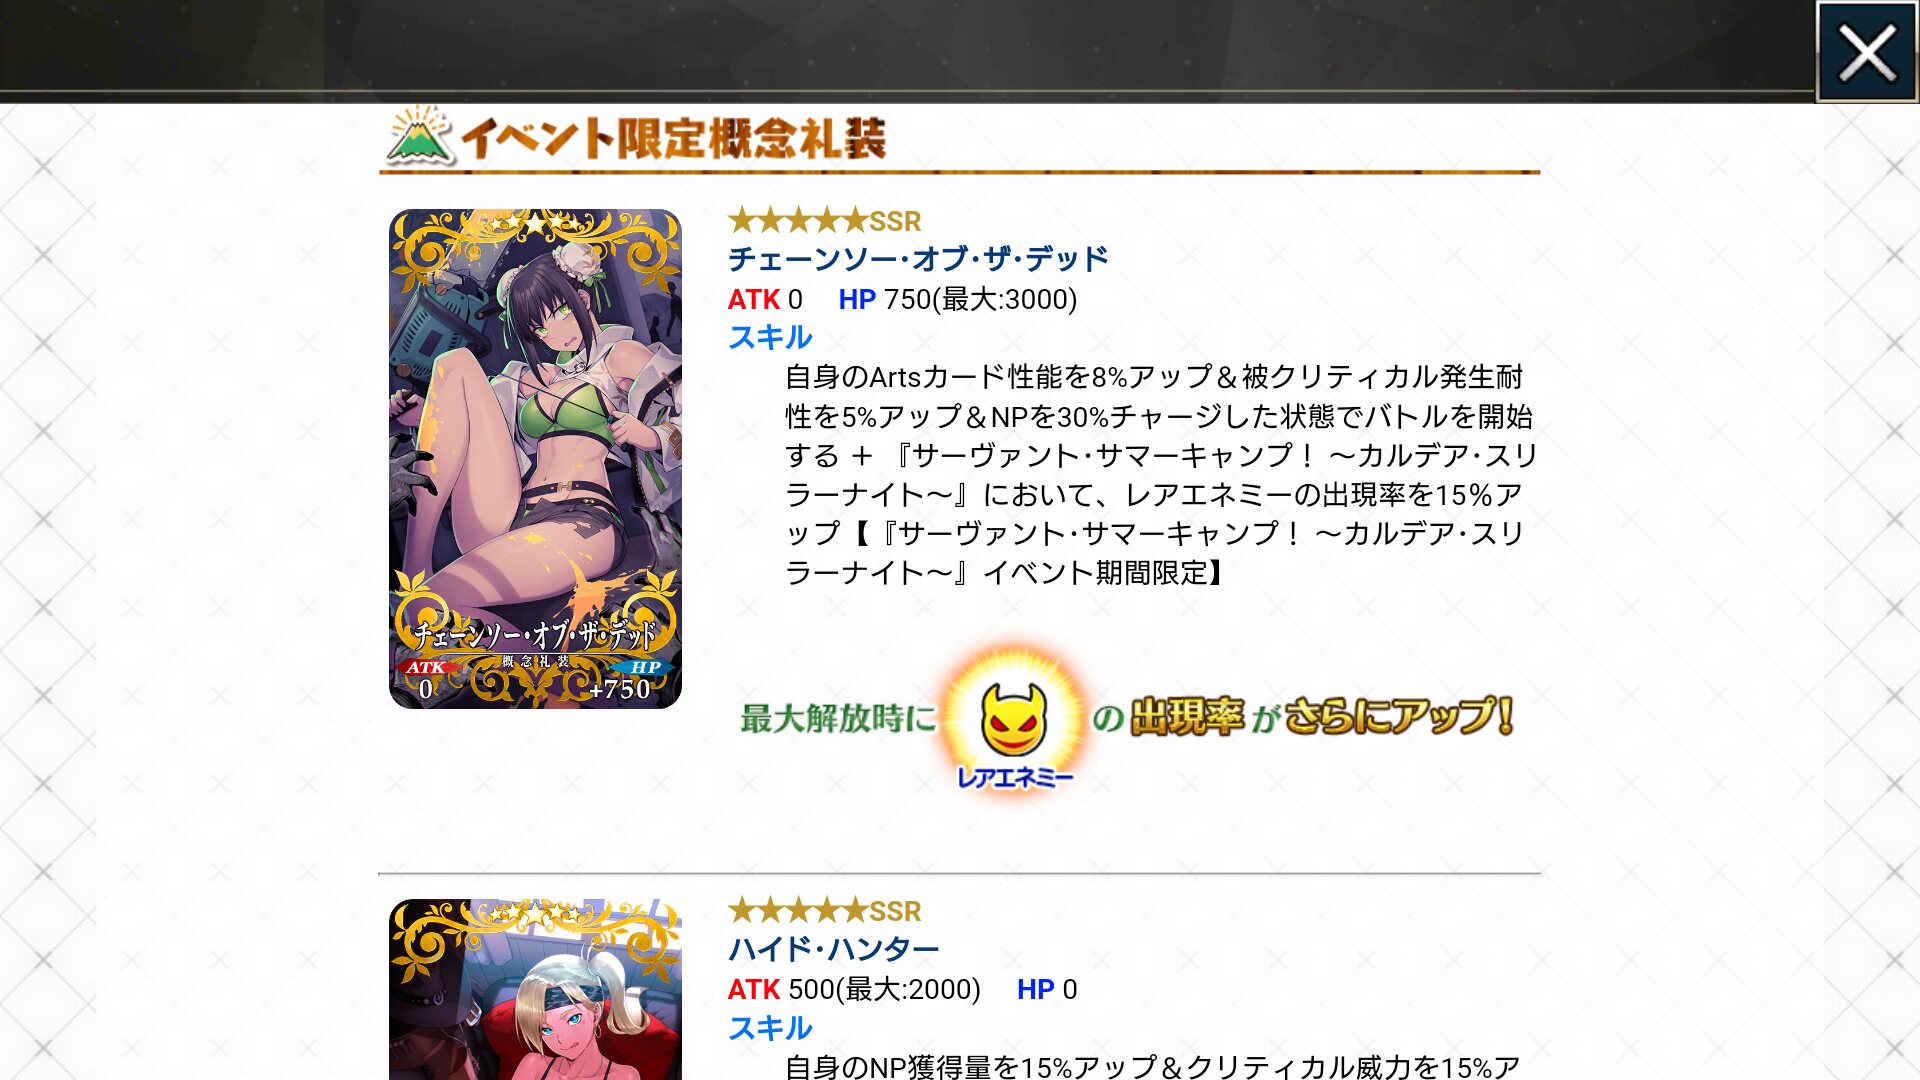Click the ATK 500(最大:2000) stat line
The image size is (1920, 1080).
[854, 989]
